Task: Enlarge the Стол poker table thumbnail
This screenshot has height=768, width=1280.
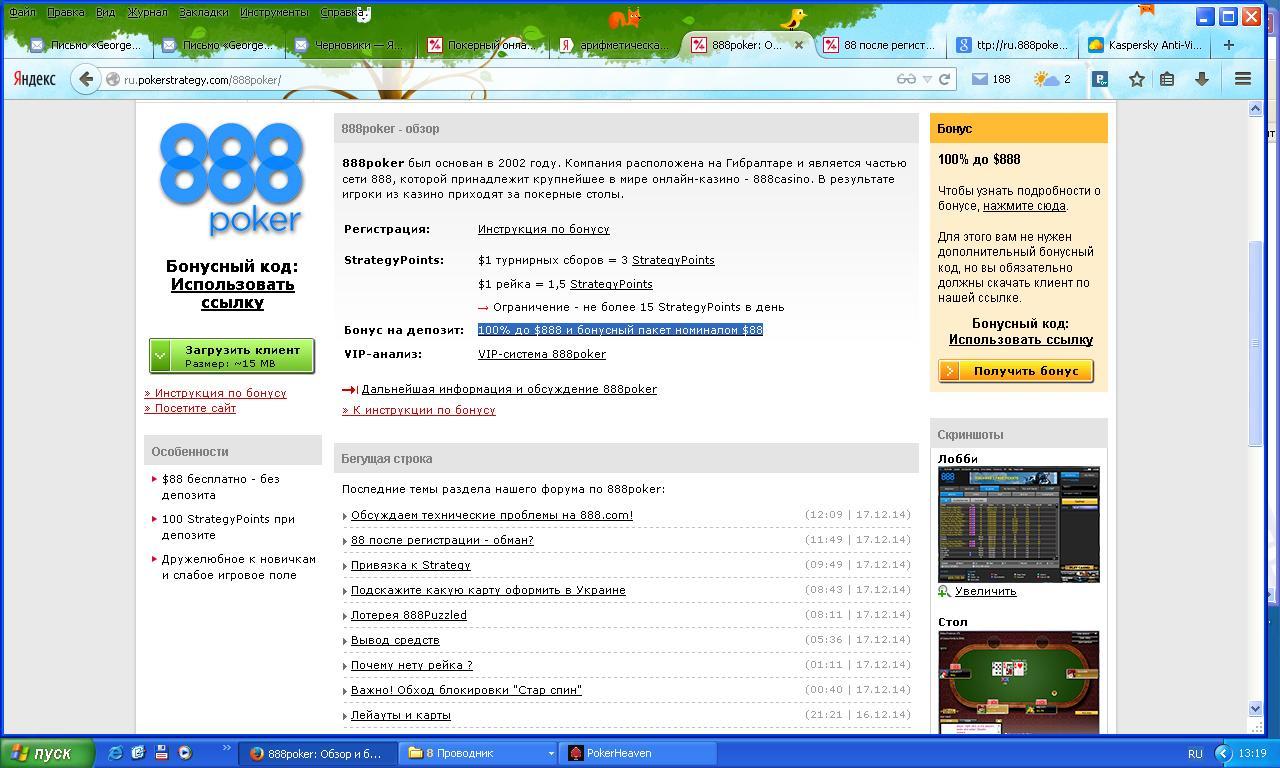Action: point(1019,682)
